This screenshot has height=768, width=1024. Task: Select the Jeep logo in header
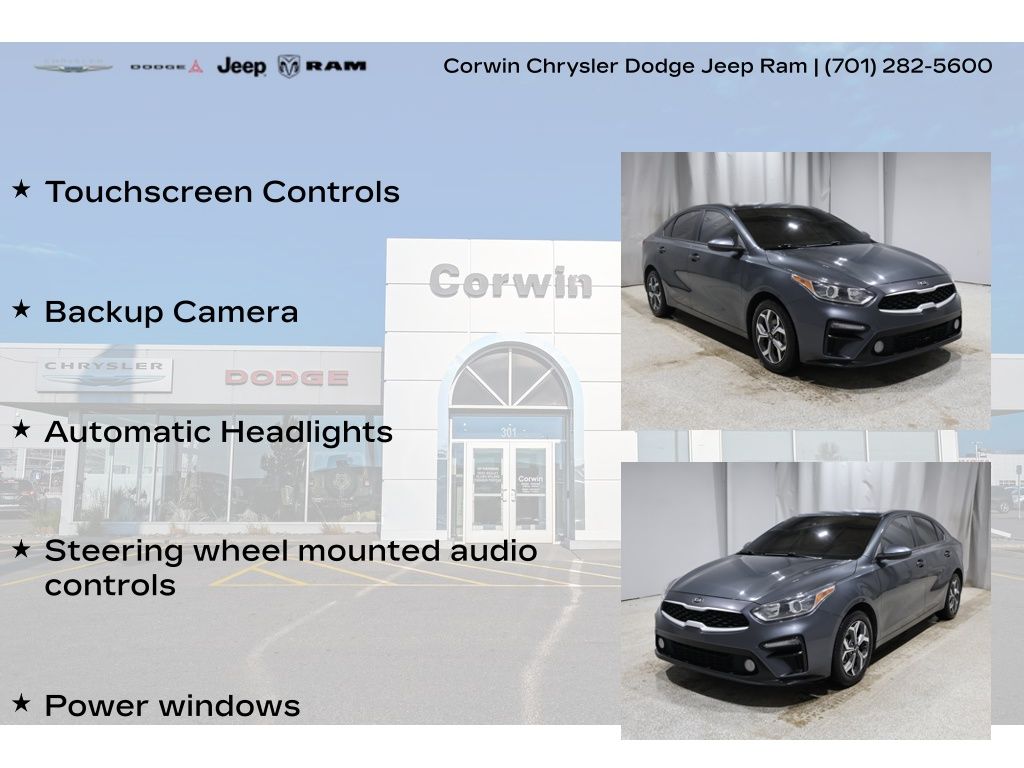tap(241, 67)
